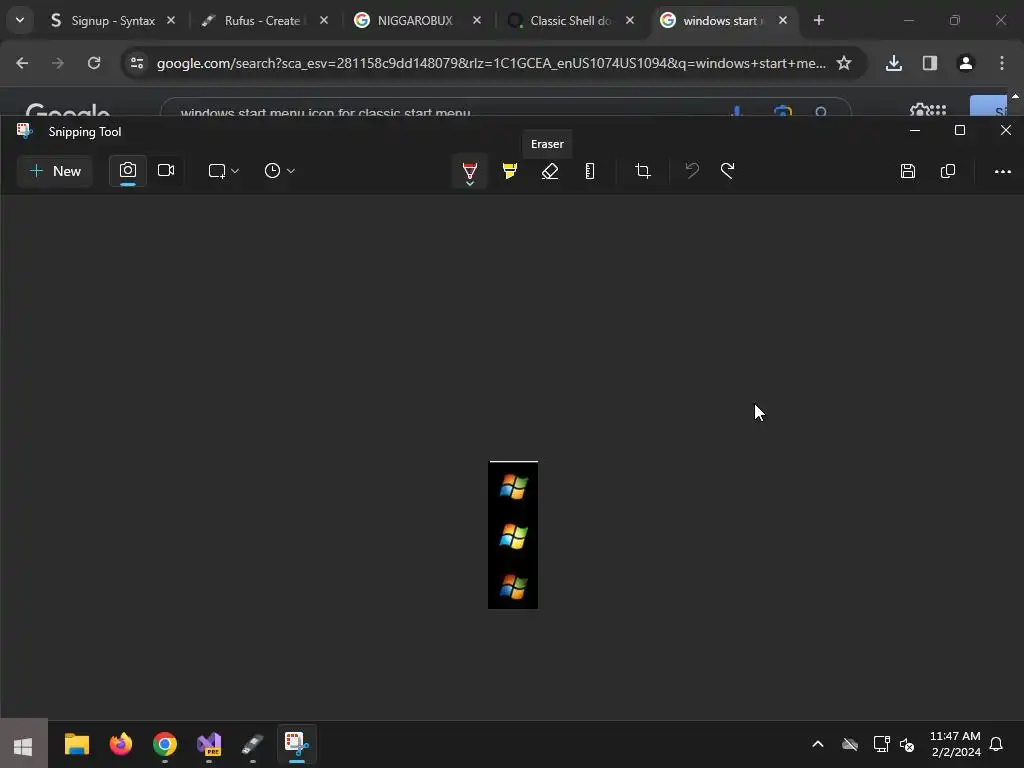Select the red Ballpoint pen tool
The image size is (1024, 768).
tap(470, 172)
